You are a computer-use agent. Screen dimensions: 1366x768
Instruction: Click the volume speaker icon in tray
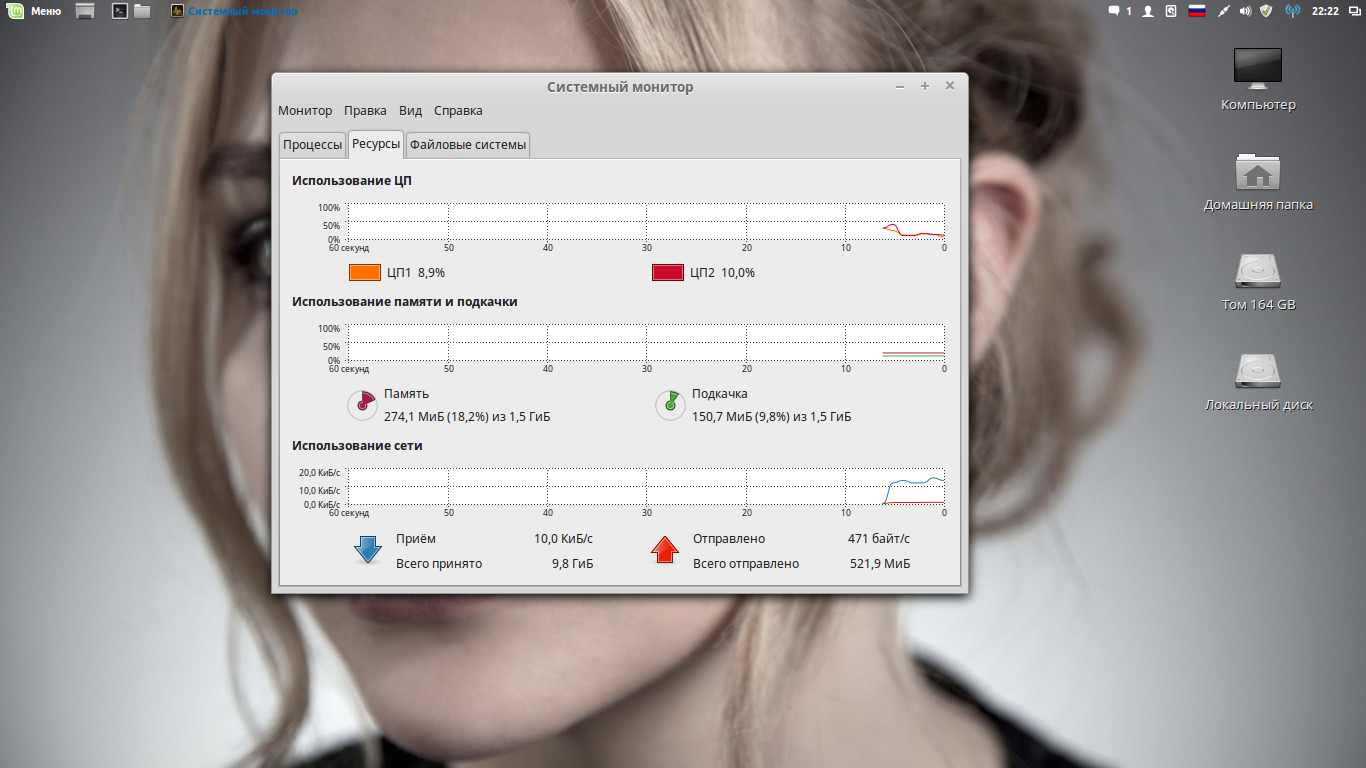(x=1245, y=11)
